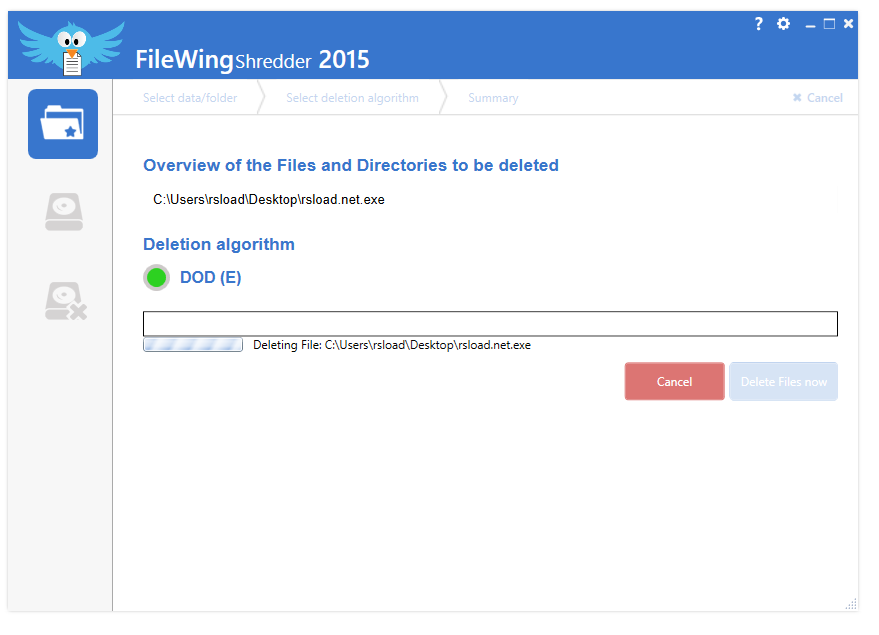Click the small striped file progress indicator
The image size is (879, 635).
(x=193, y=345)
